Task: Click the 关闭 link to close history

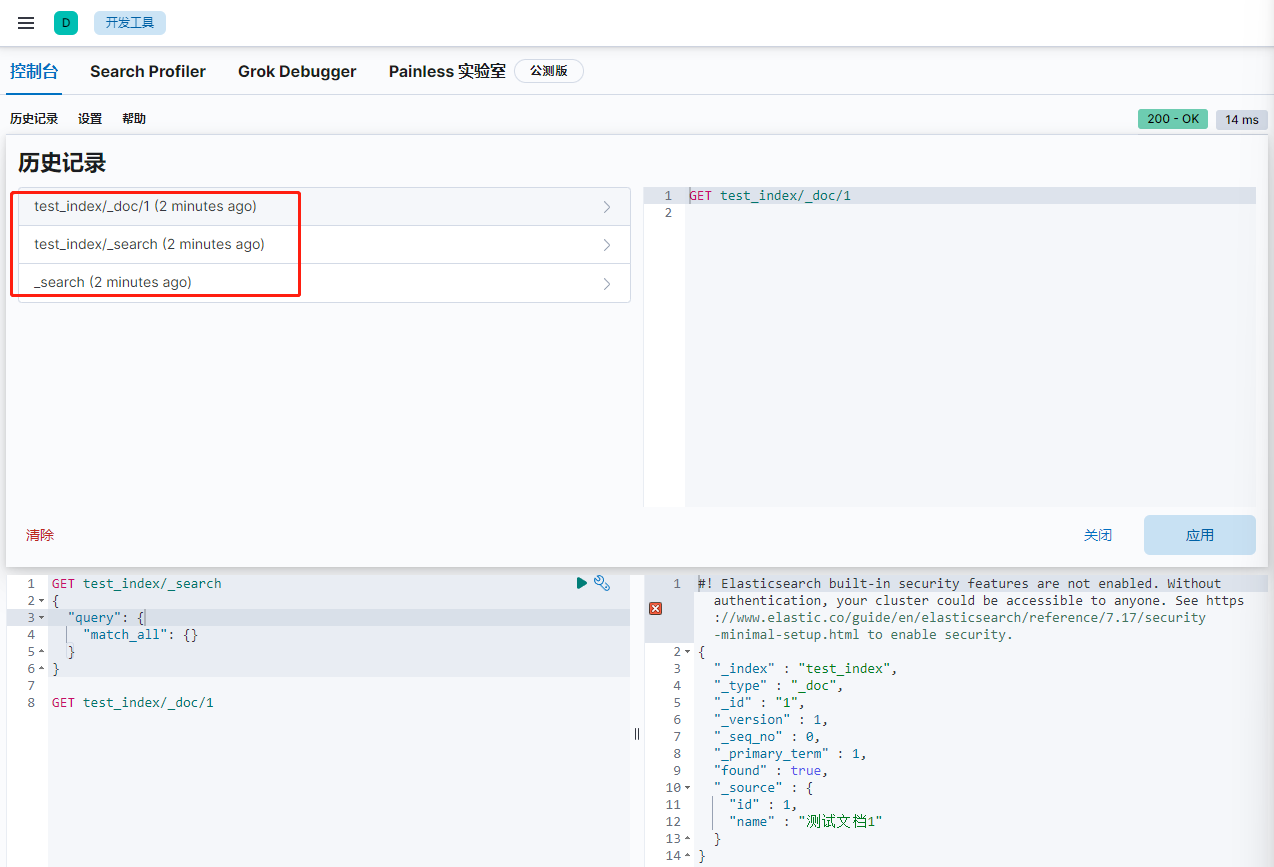Action: (x=1097, y=535)
